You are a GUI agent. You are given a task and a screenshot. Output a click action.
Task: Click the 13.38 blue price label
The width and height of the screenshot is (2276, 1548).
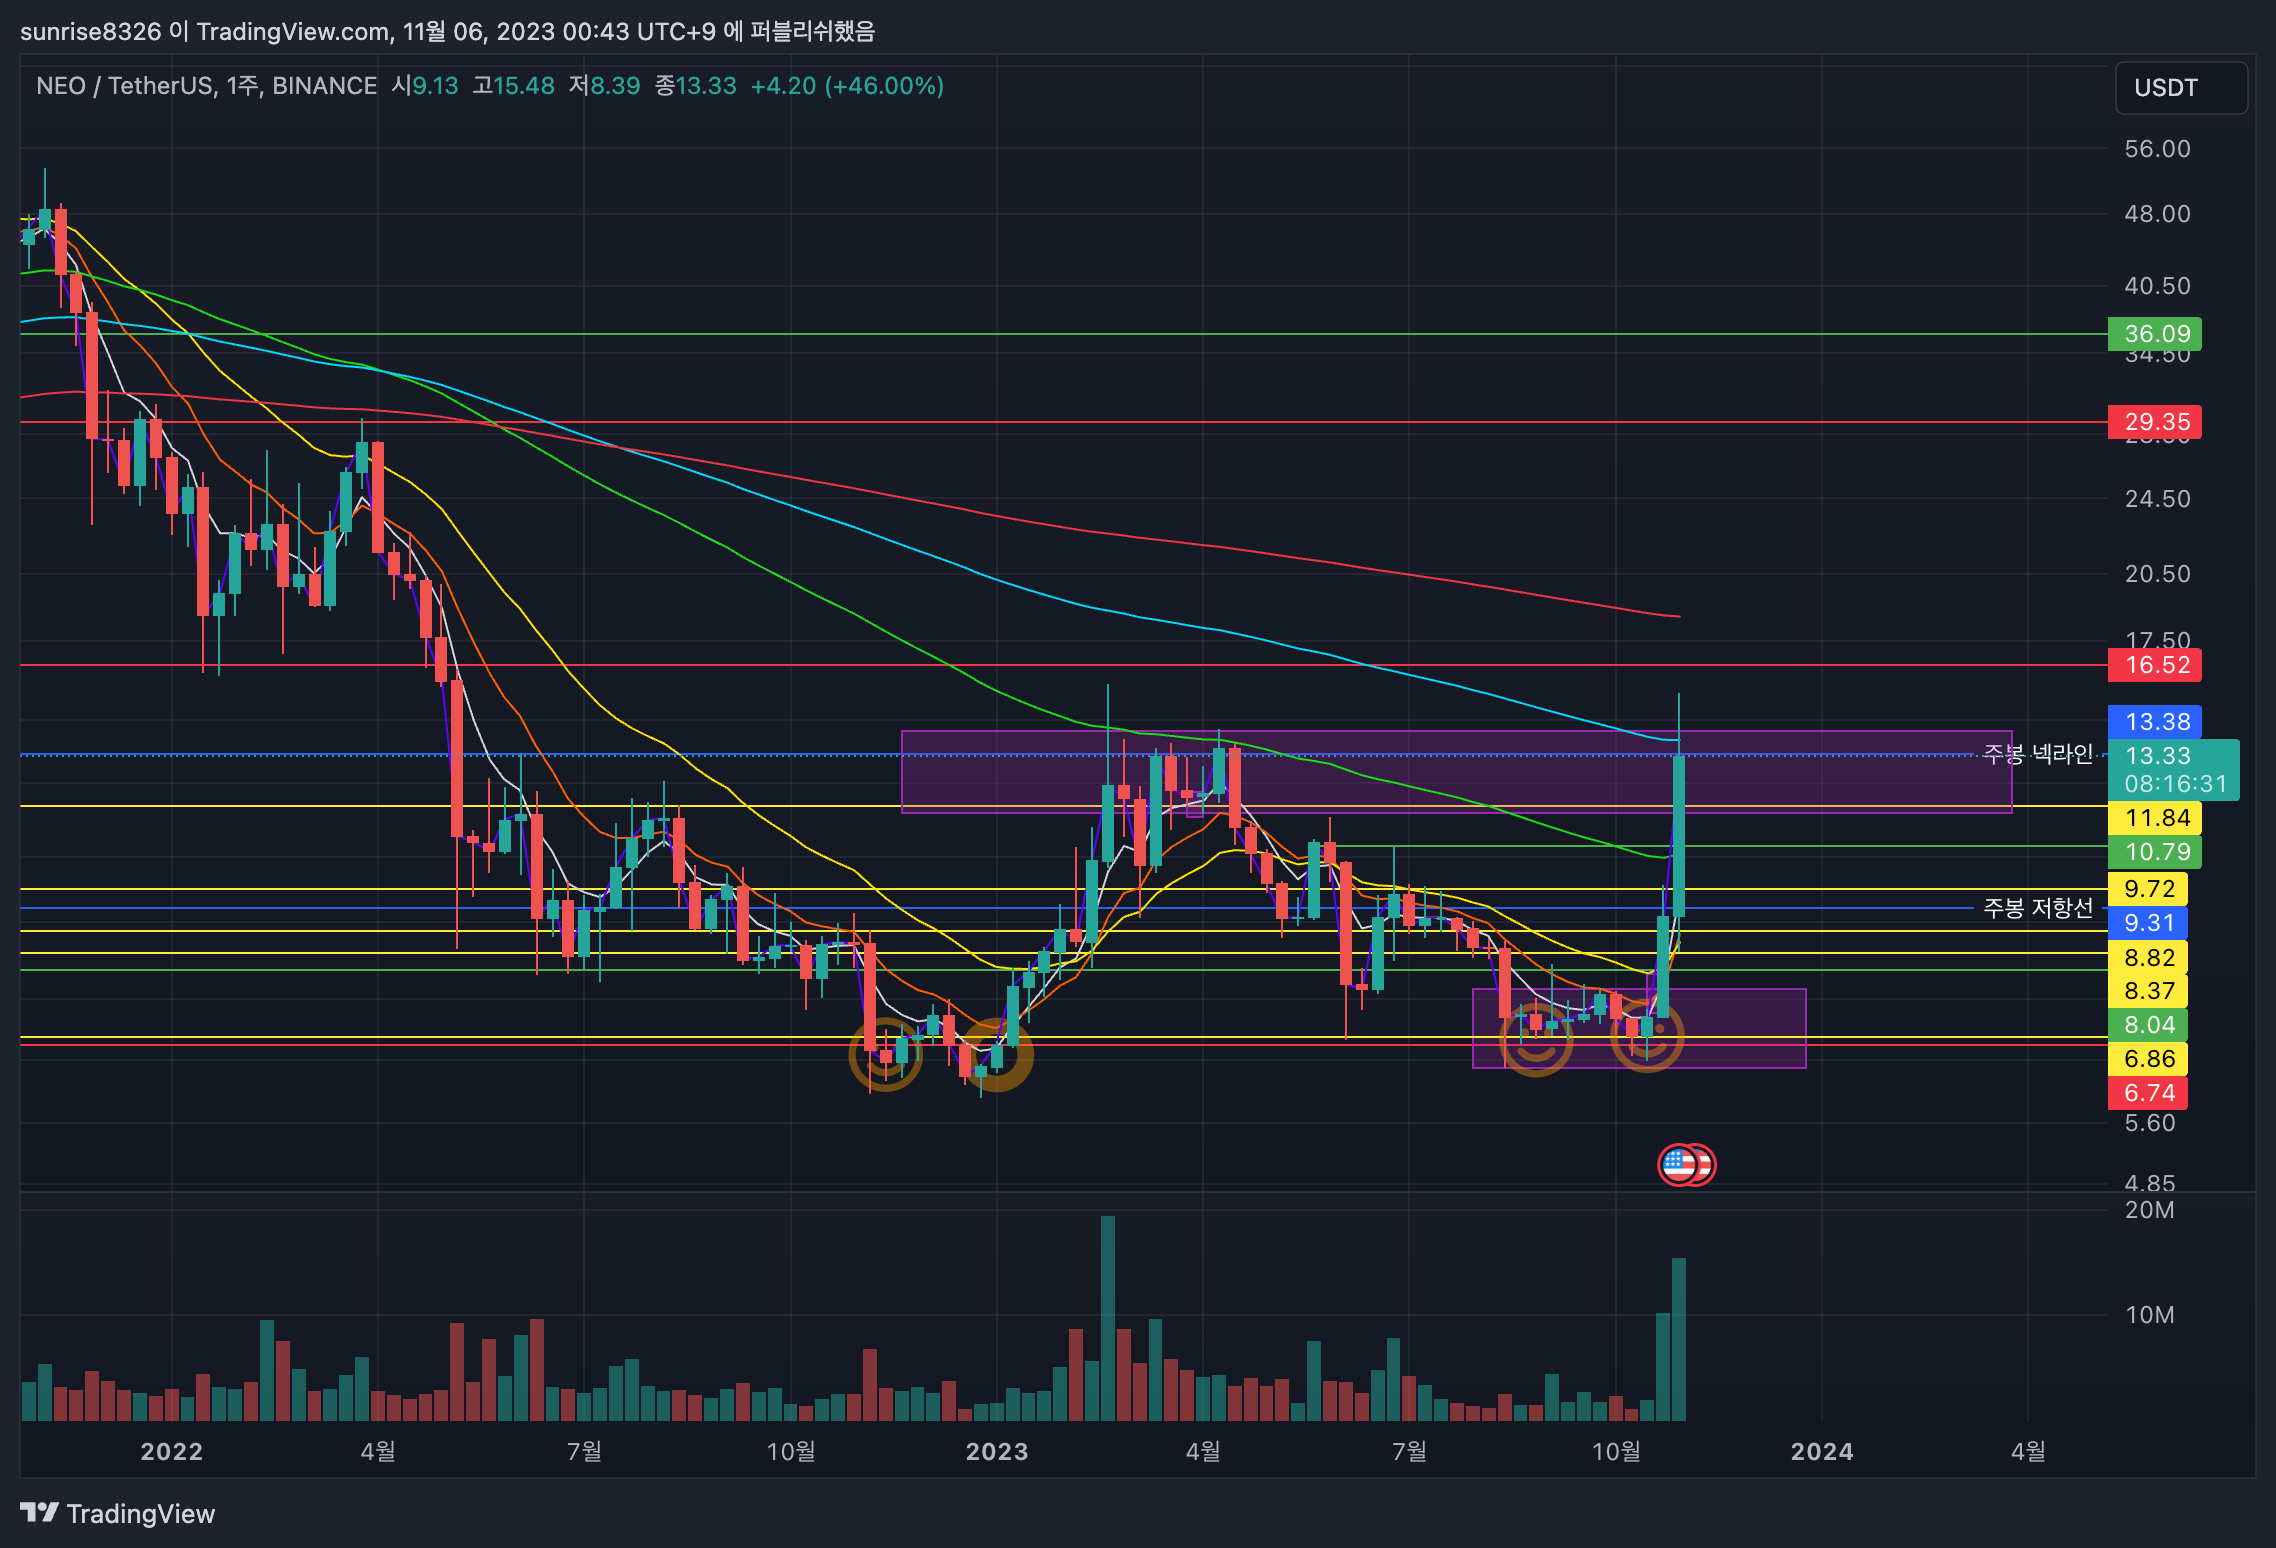point(2155,722)
